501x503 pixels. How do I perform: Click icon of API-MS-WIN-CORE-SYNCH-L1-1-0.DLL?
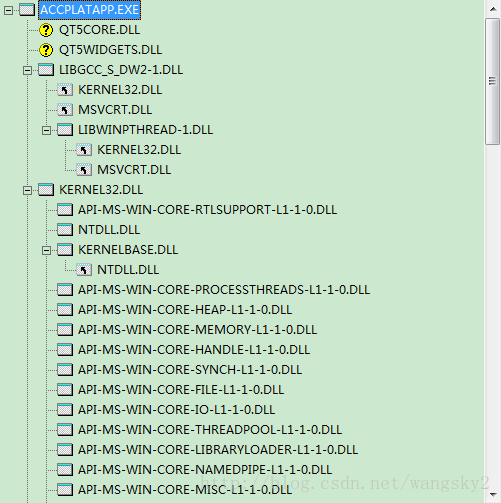pos(65,370)
